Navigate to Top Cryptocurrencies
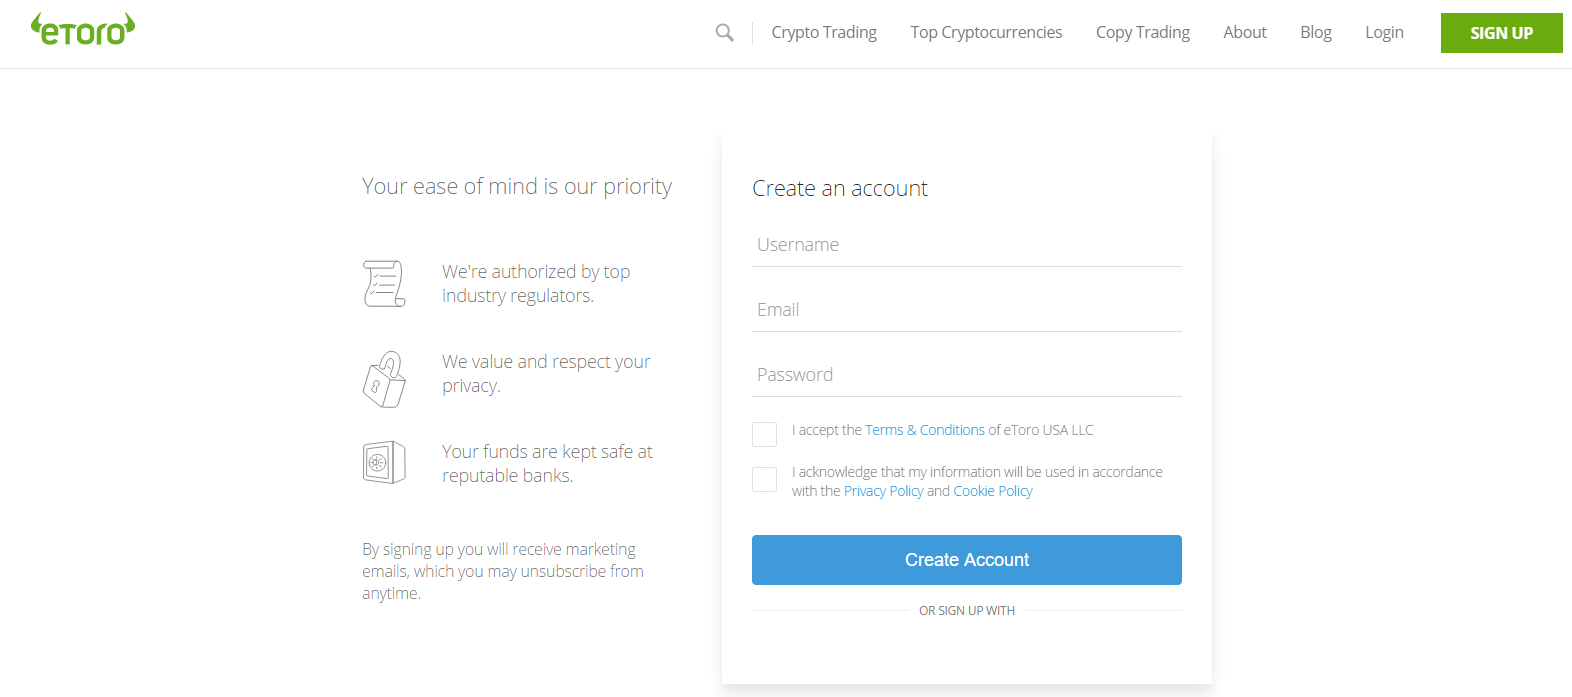The width and height of the screenshot is (1572, 697). (985, 31)
